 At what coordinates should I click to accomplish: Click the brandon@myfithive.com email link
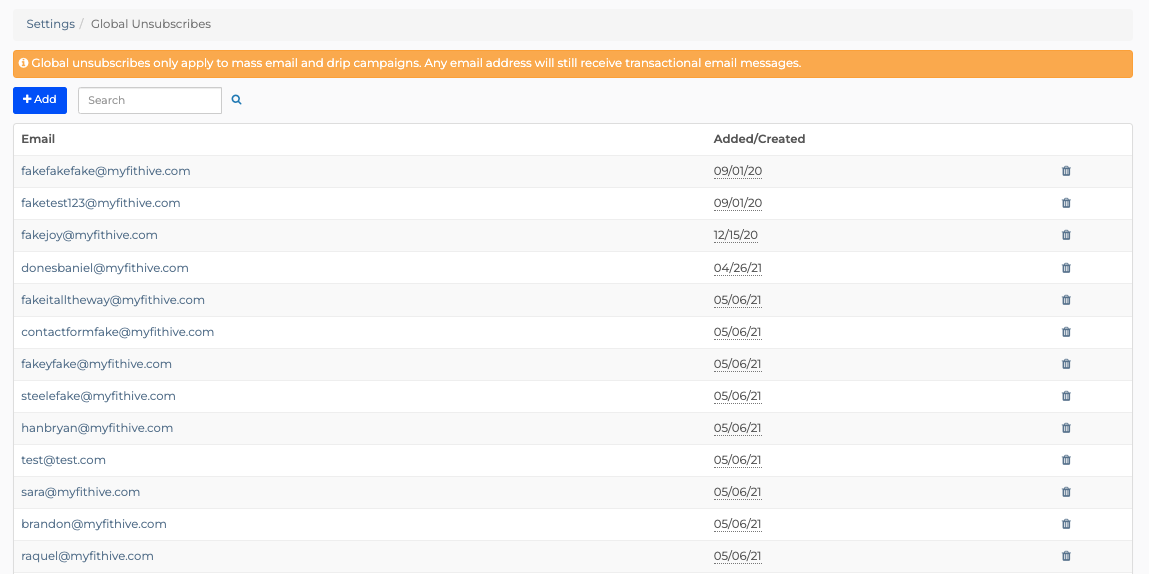click(x=94, y=524)
